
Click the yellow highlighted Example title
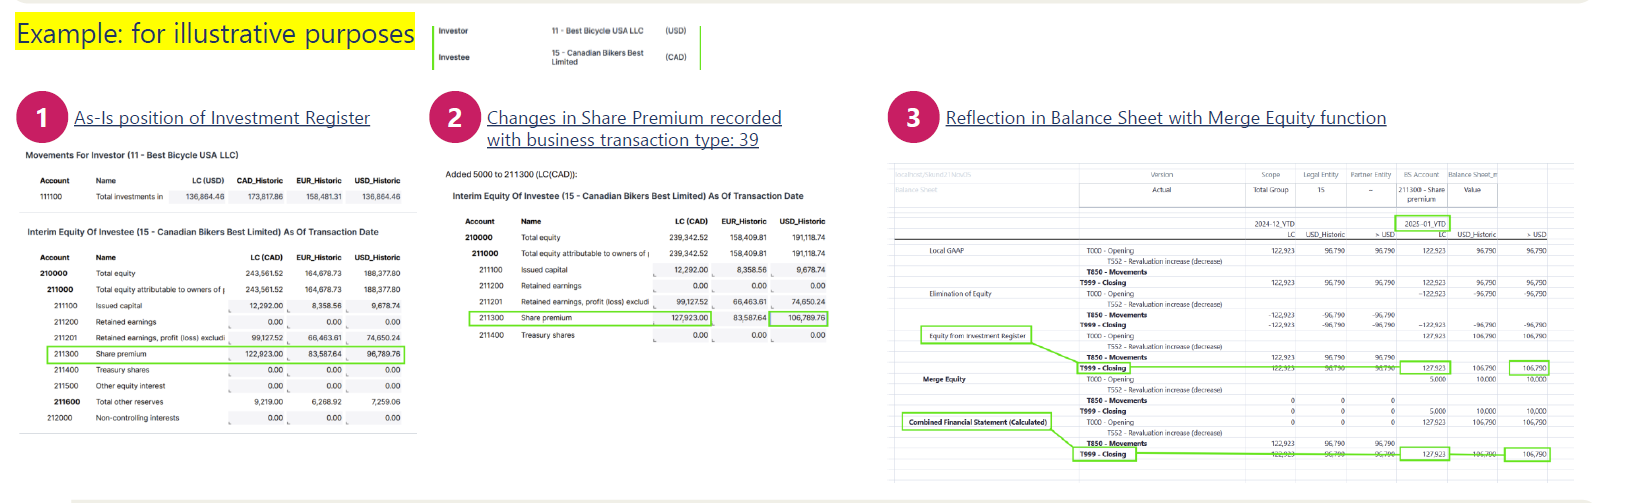point(215,34)
